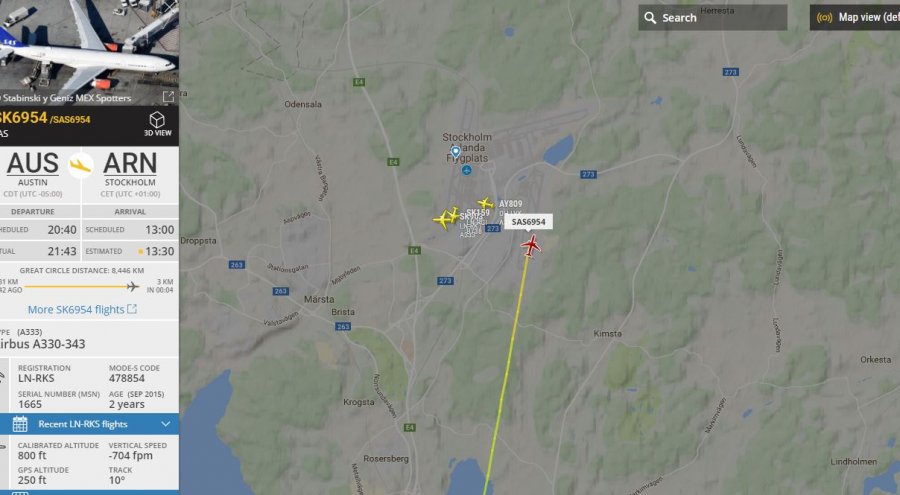Click the flight progress bar
The height and width of the screenshot is (495, 900).
[81, 286]
